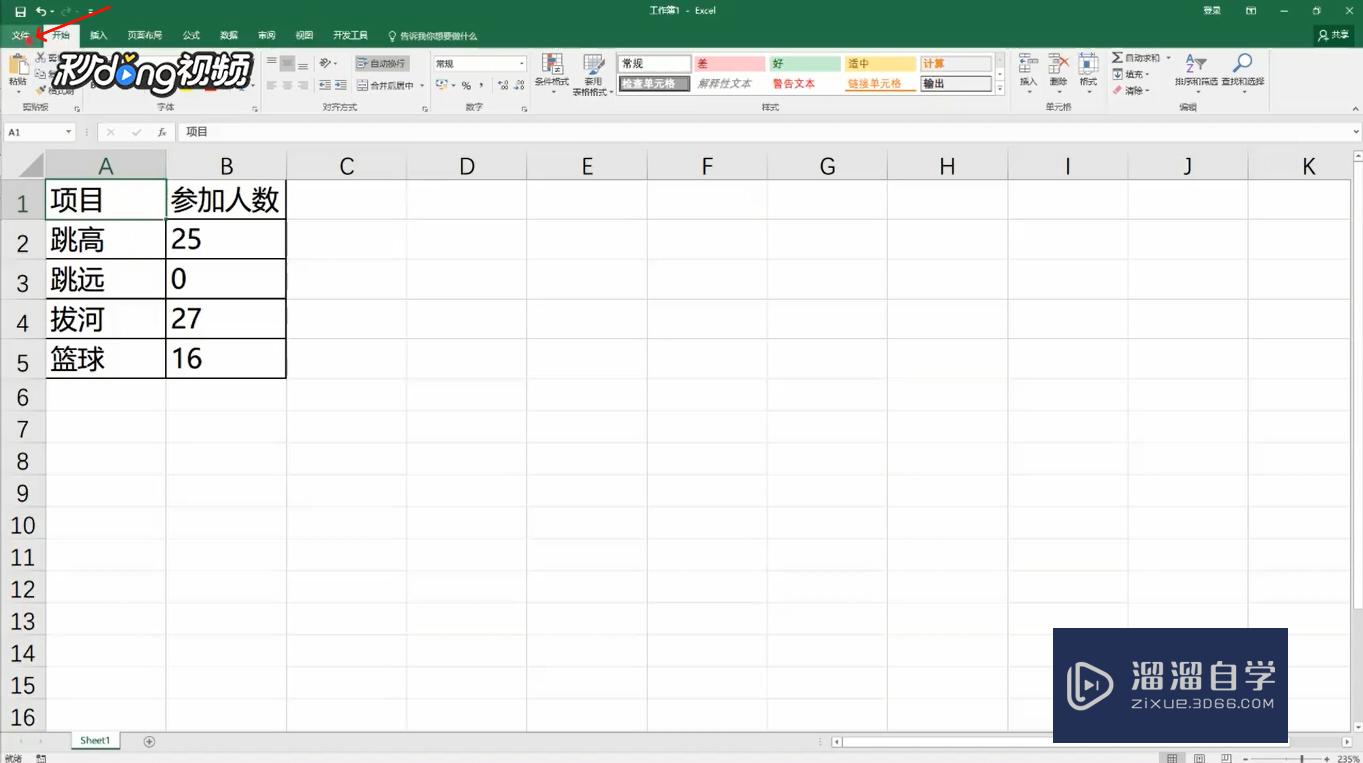Click the top align icon
The height and width of the screenshot is (763, 1363).
pos(271,63)
